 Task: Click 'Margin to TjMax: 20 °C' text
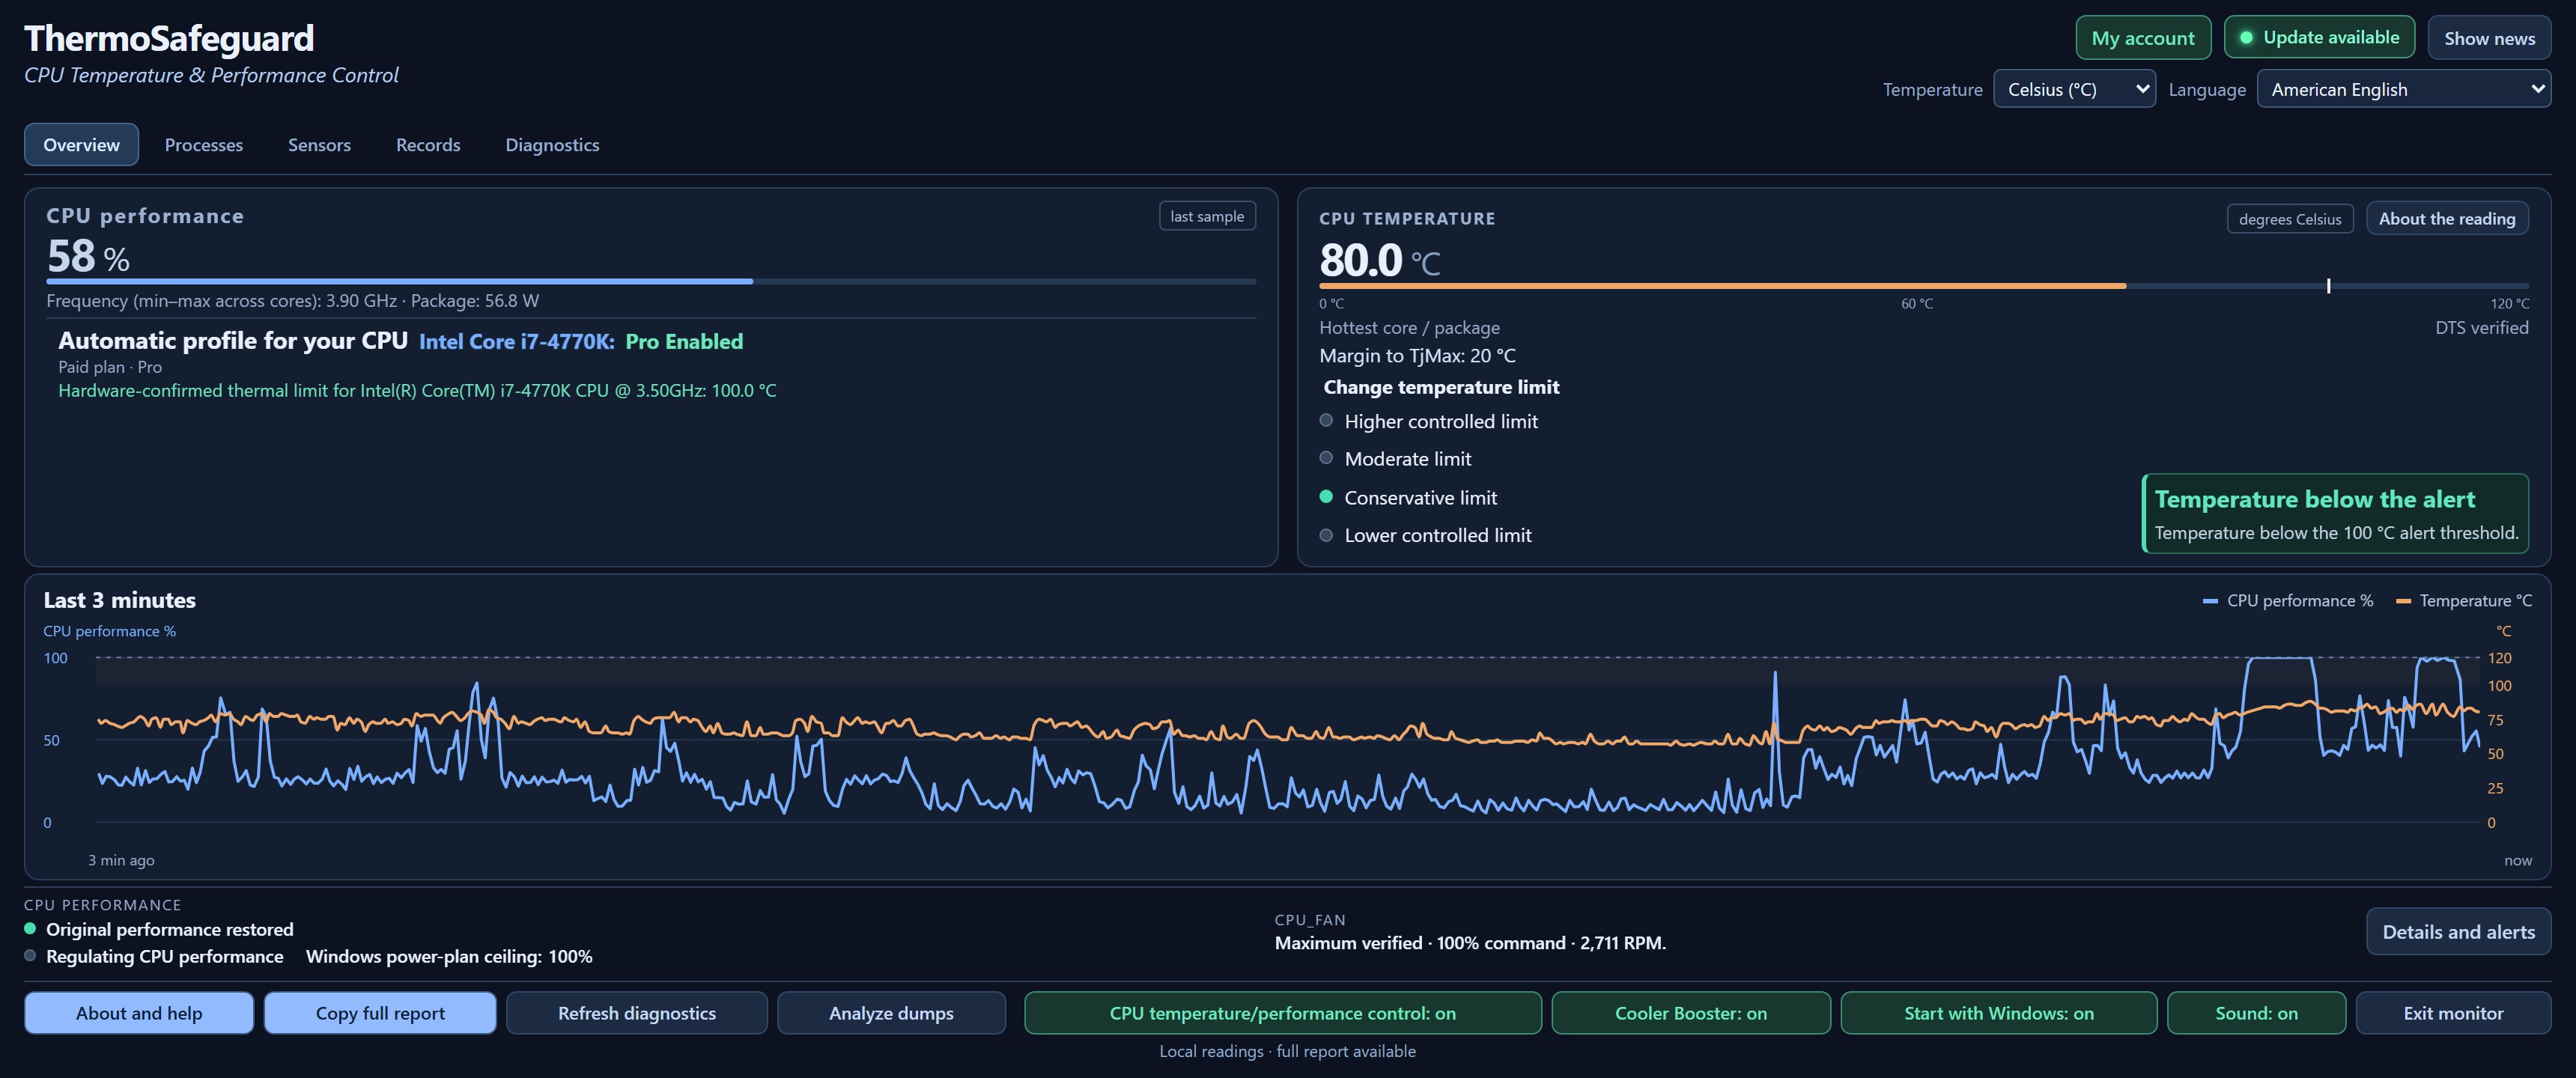1417,355
